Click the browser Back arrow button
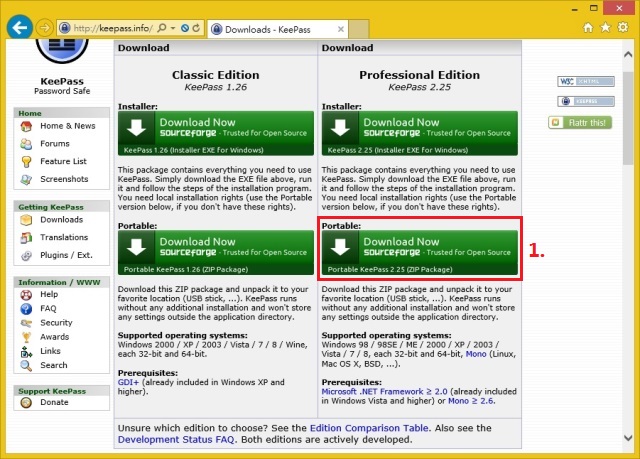Image resolution: width=640 pixels, height=459 pixels. click(x=17, y=27)
